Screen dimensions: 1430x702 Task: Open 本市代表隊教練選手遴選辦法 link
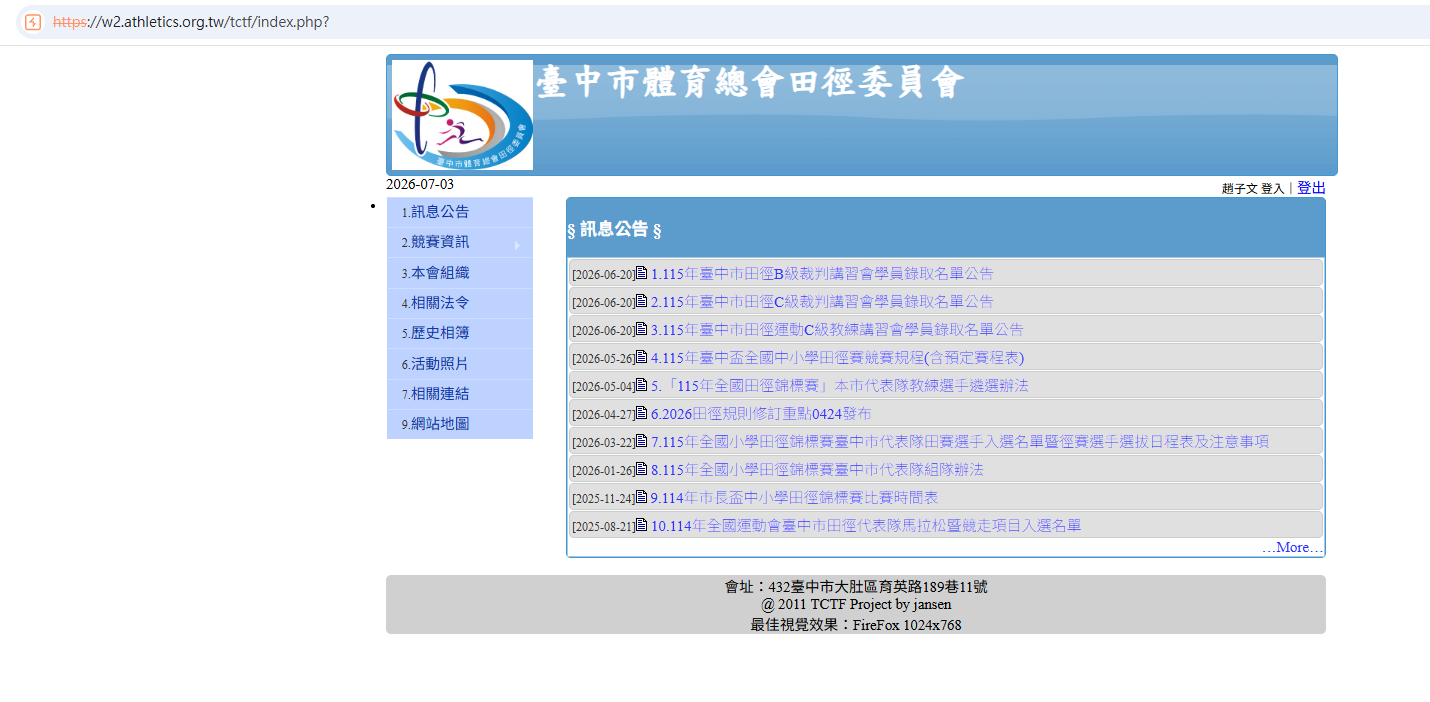tap(840, 386)
